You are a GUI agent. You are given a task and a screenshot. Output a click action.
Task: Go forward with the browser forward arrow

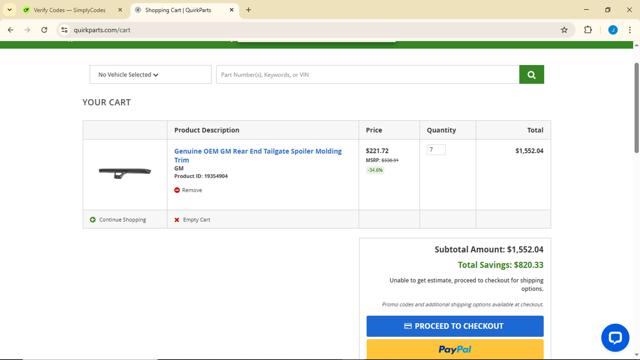[27, 30]
